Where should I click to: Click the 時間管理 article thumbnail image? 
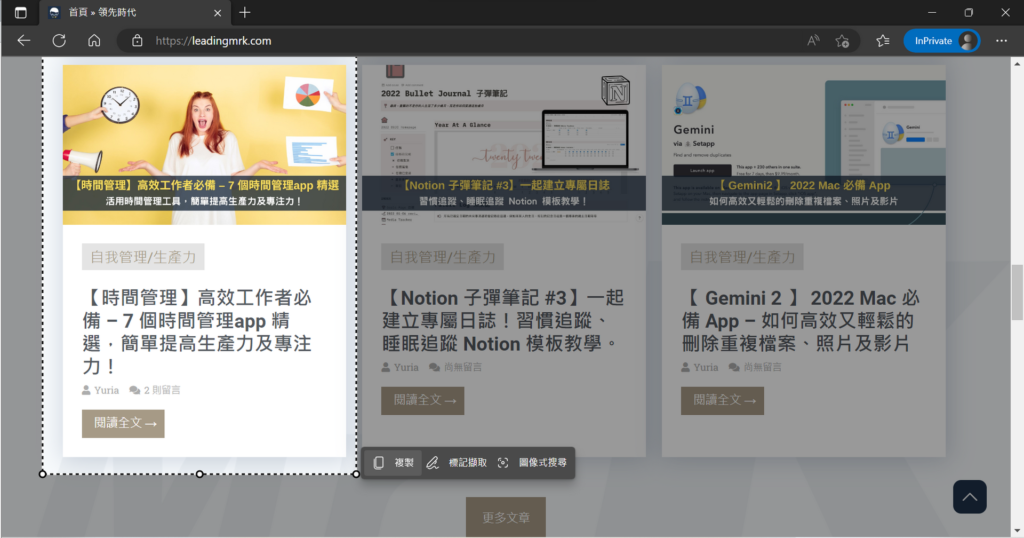204,144
